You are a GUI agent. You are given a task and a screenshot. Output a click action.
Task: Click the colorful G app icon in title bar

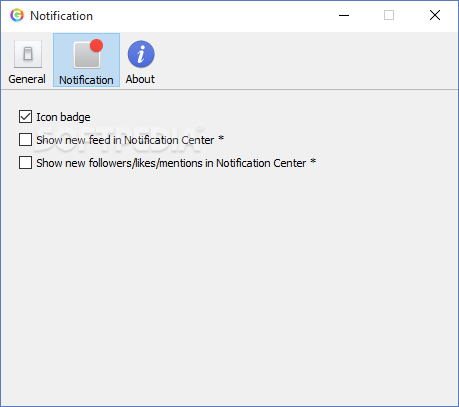pos(17,16)
